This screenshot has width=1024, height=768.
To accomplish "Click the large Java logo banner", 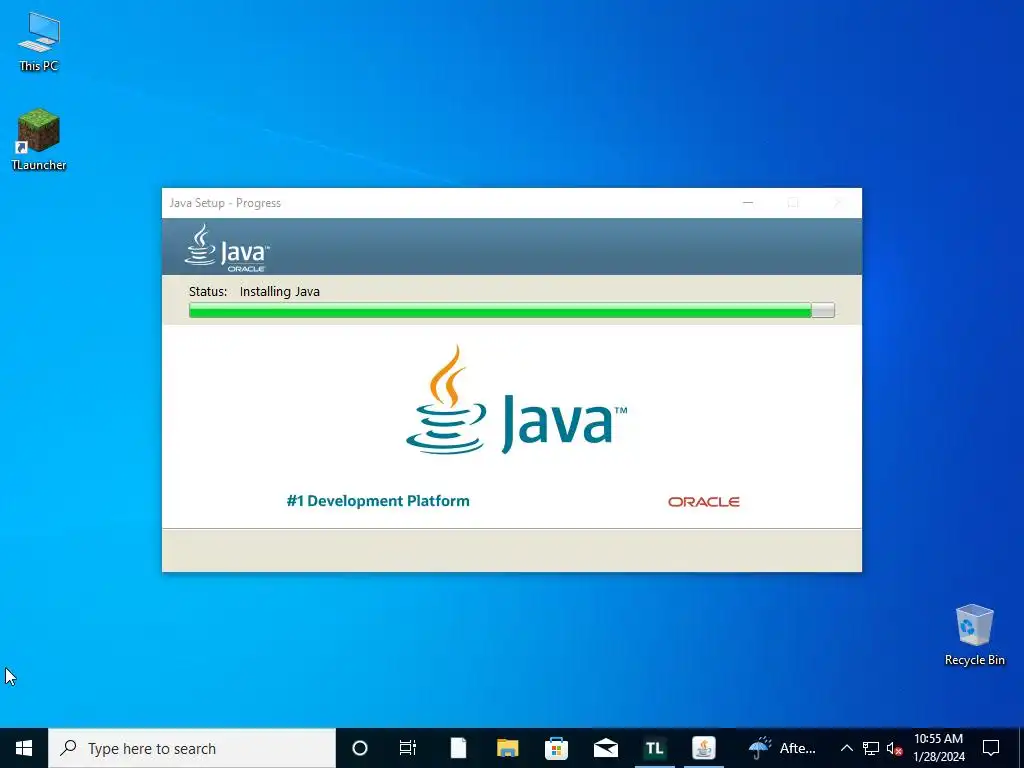I will point(516,400).
